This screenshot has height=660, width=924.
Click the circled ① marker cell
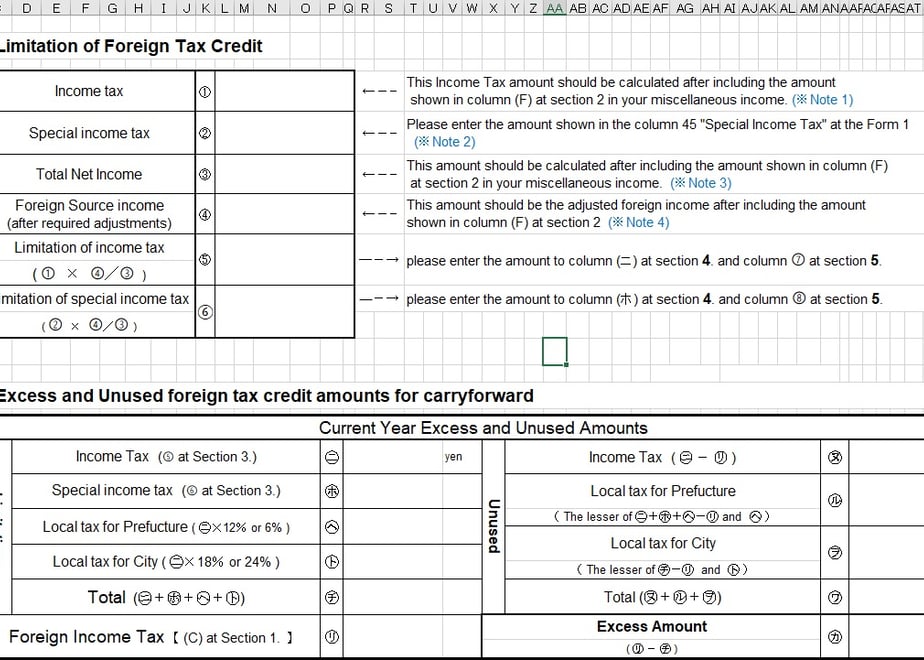click(x=205, y=91)
